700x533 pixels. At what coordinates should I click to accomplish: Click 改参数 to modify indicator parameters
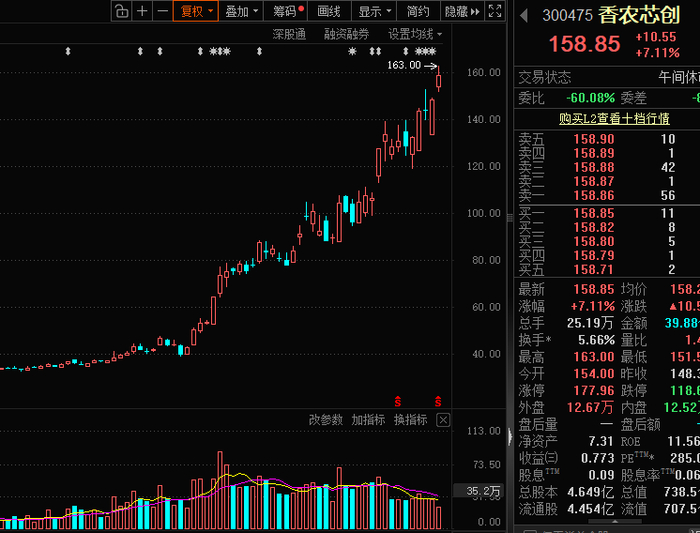[x=325, y=420]
